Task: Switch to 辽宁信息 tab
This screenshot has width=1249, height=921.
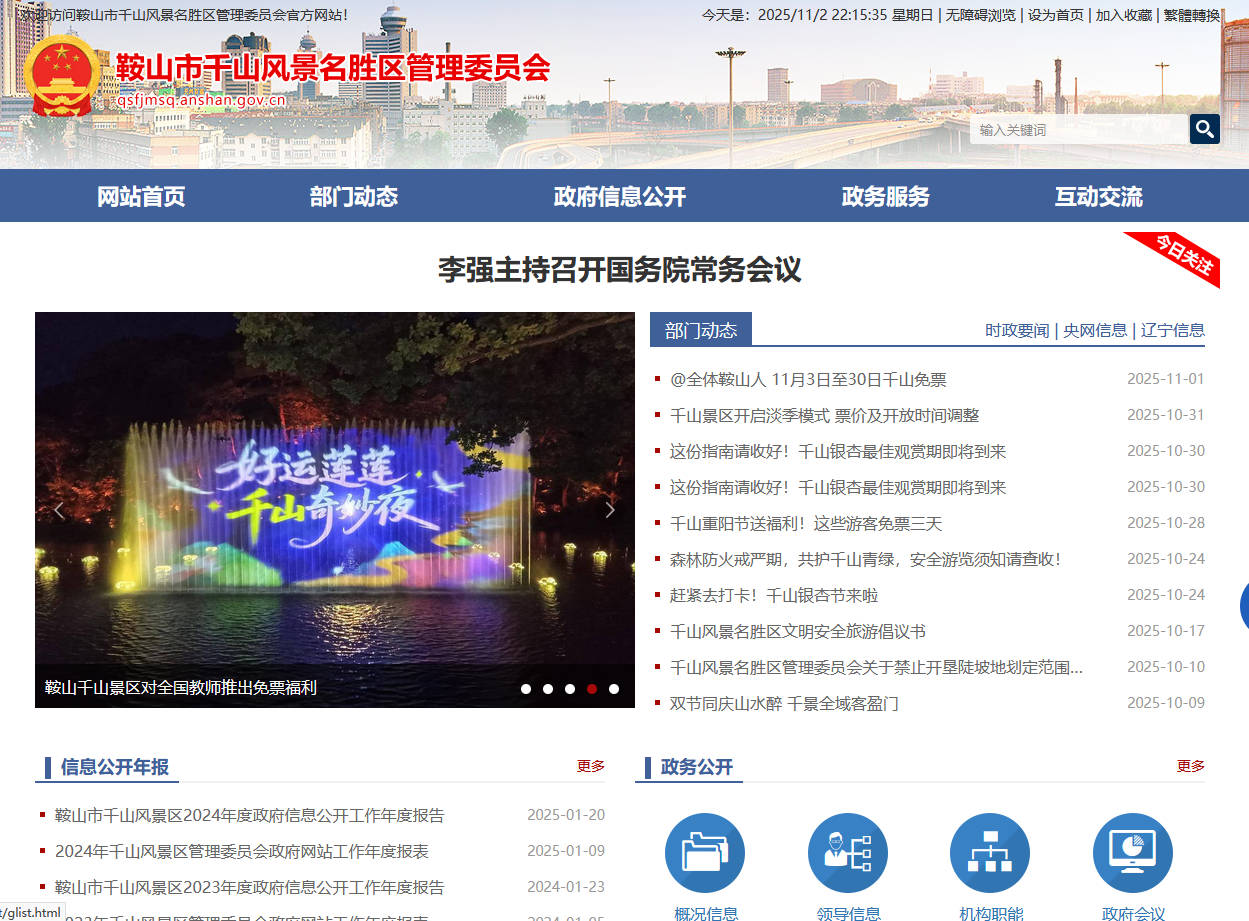Action: [1172, 331]
